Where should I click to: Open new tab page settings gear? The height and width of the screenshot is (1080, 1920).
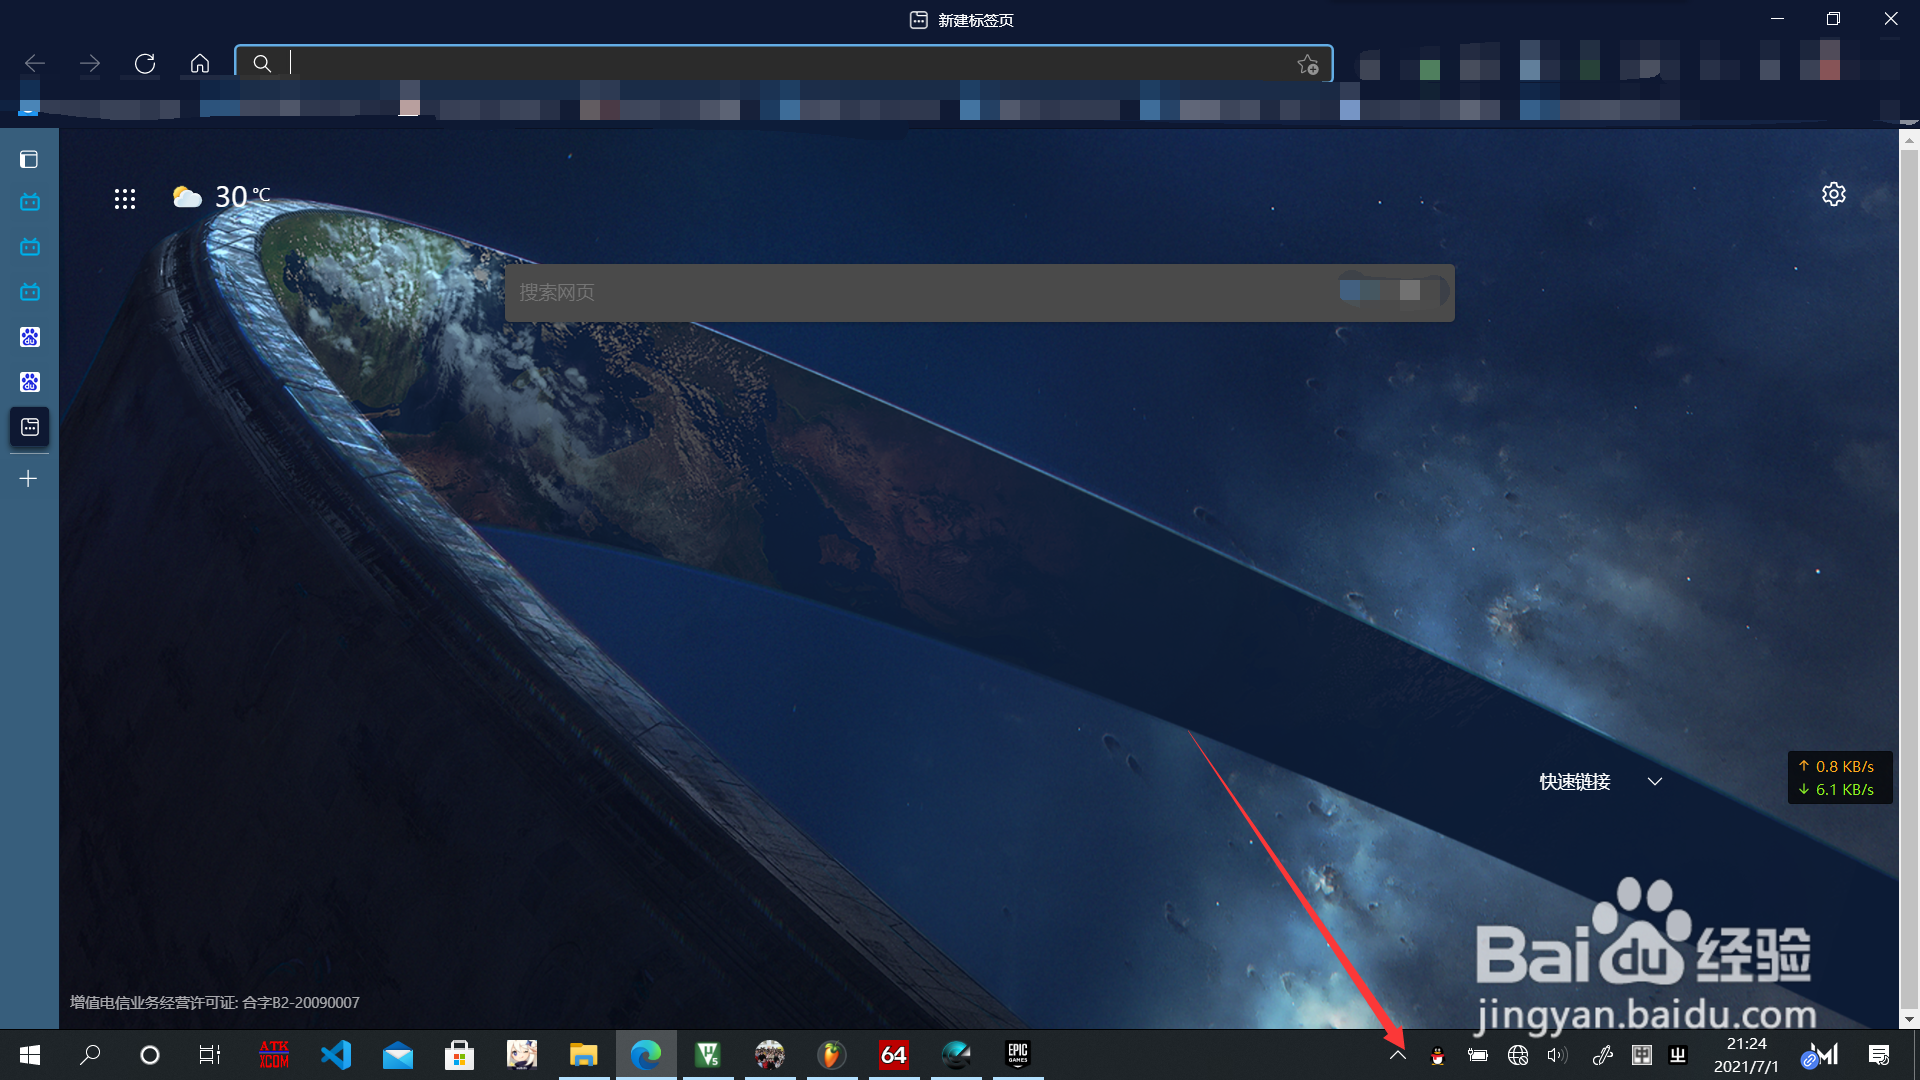coord(1834,194)
